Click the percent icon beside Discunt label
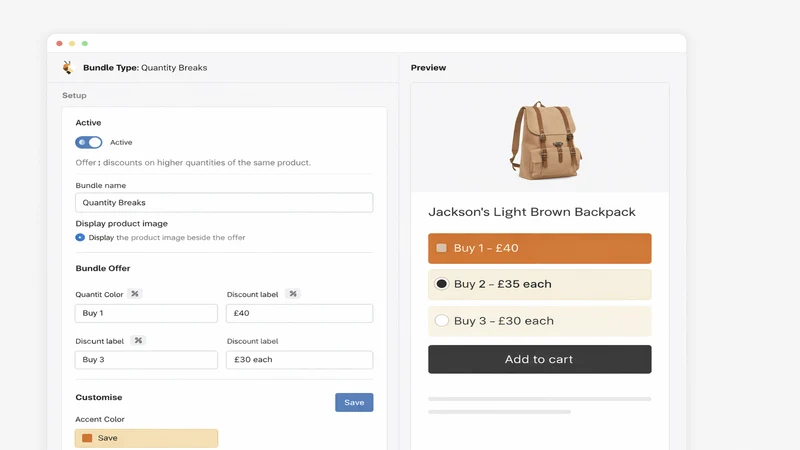800x450 pixels. click(x=138, y=340)
